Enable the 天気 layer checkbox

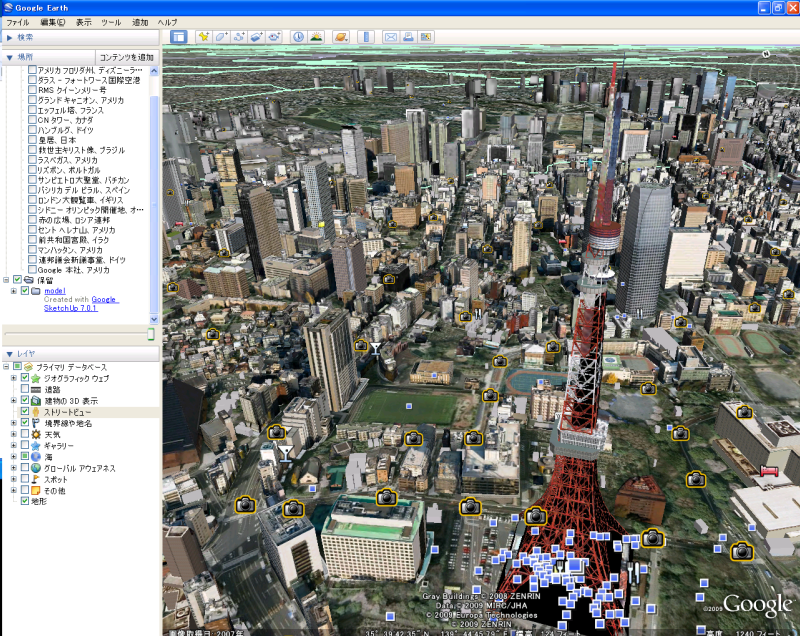click(24, 434)
